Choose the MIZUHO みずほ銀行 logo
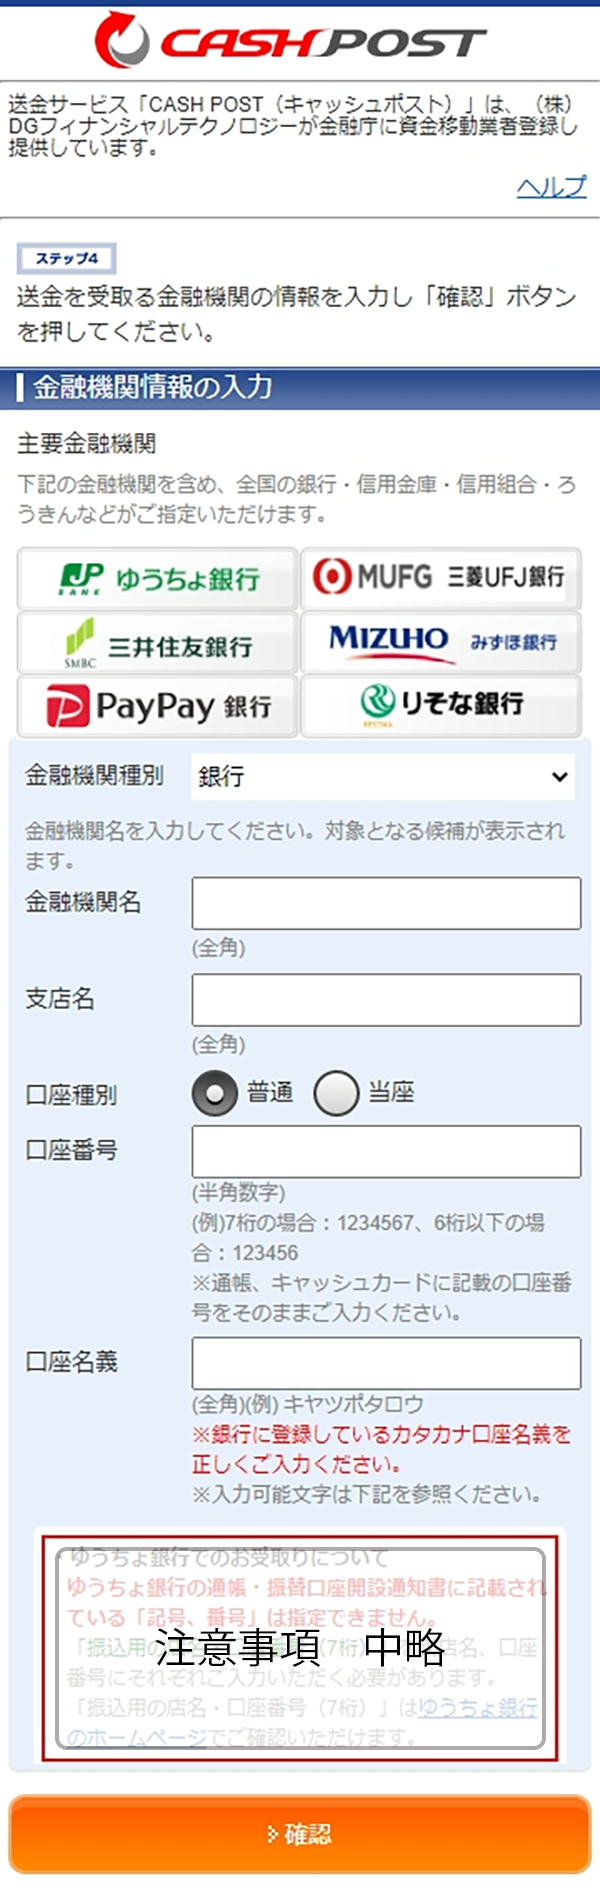 click(441, 641)
